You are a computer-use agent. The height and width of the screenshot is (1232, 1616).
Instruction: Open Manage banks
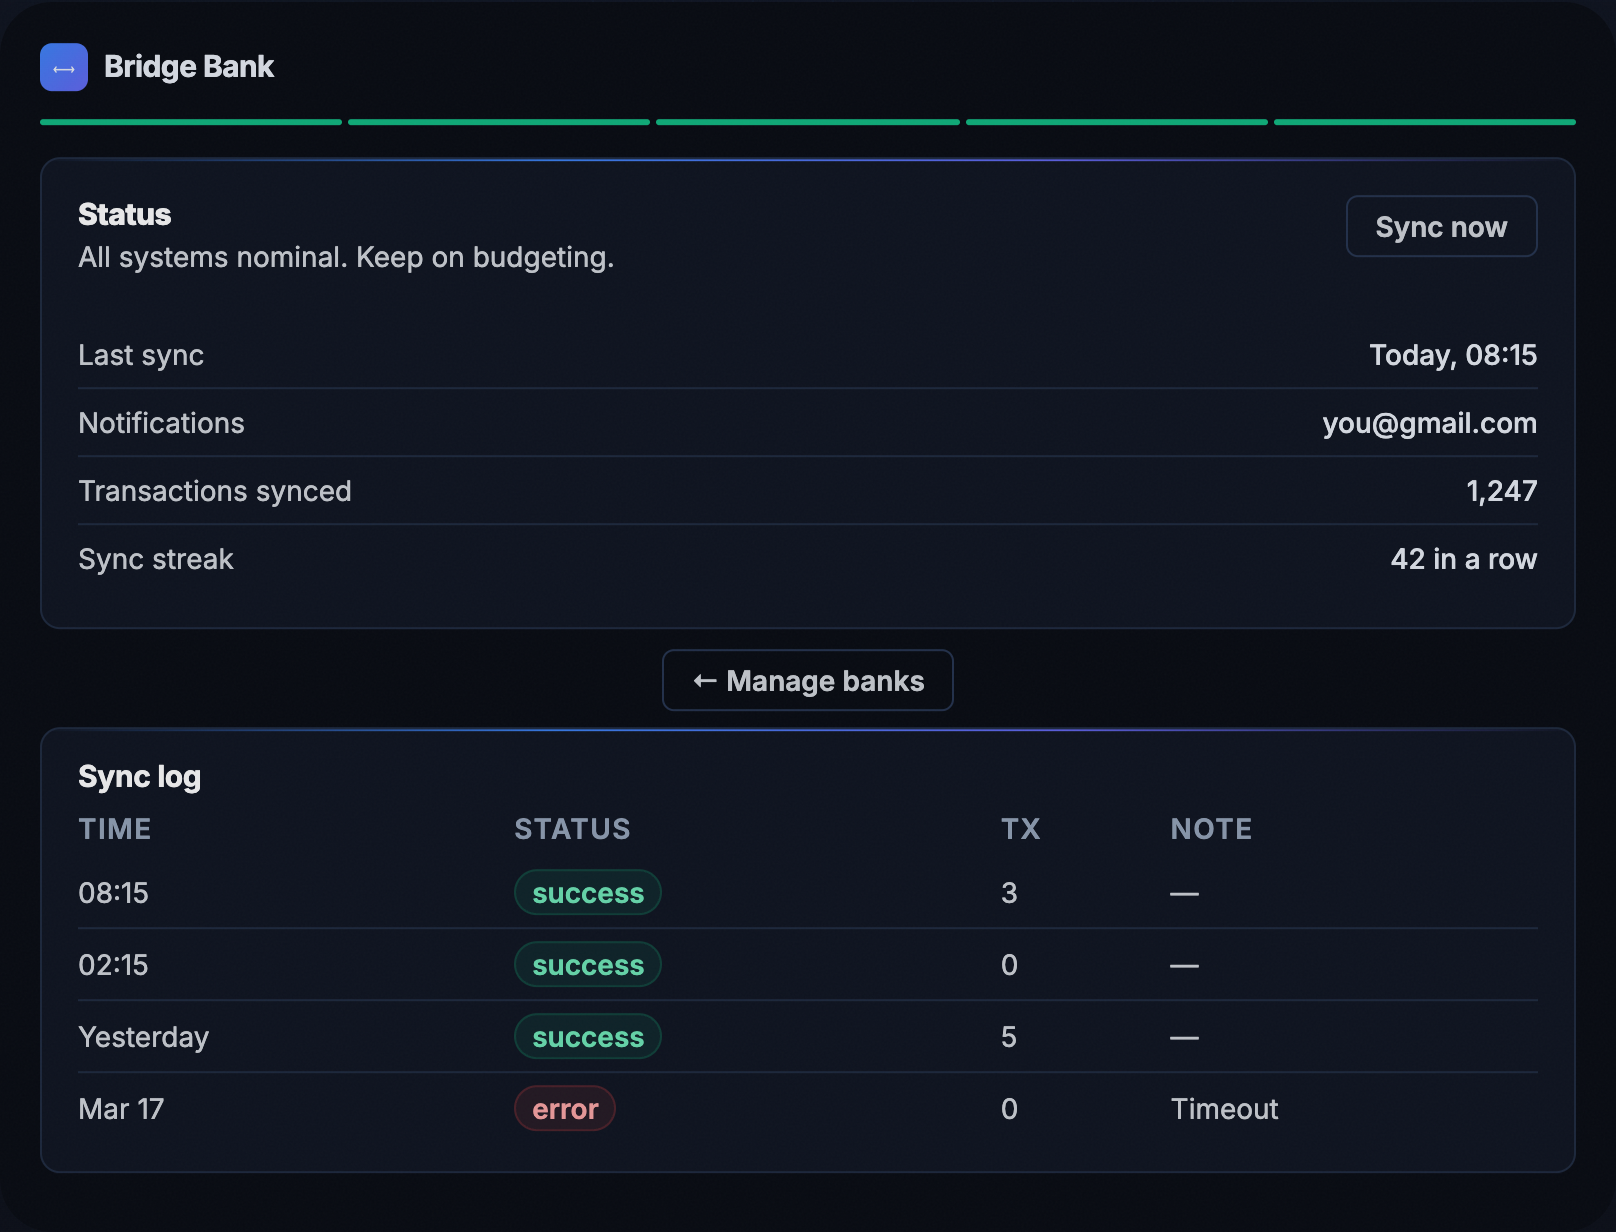tap(807, 680)
